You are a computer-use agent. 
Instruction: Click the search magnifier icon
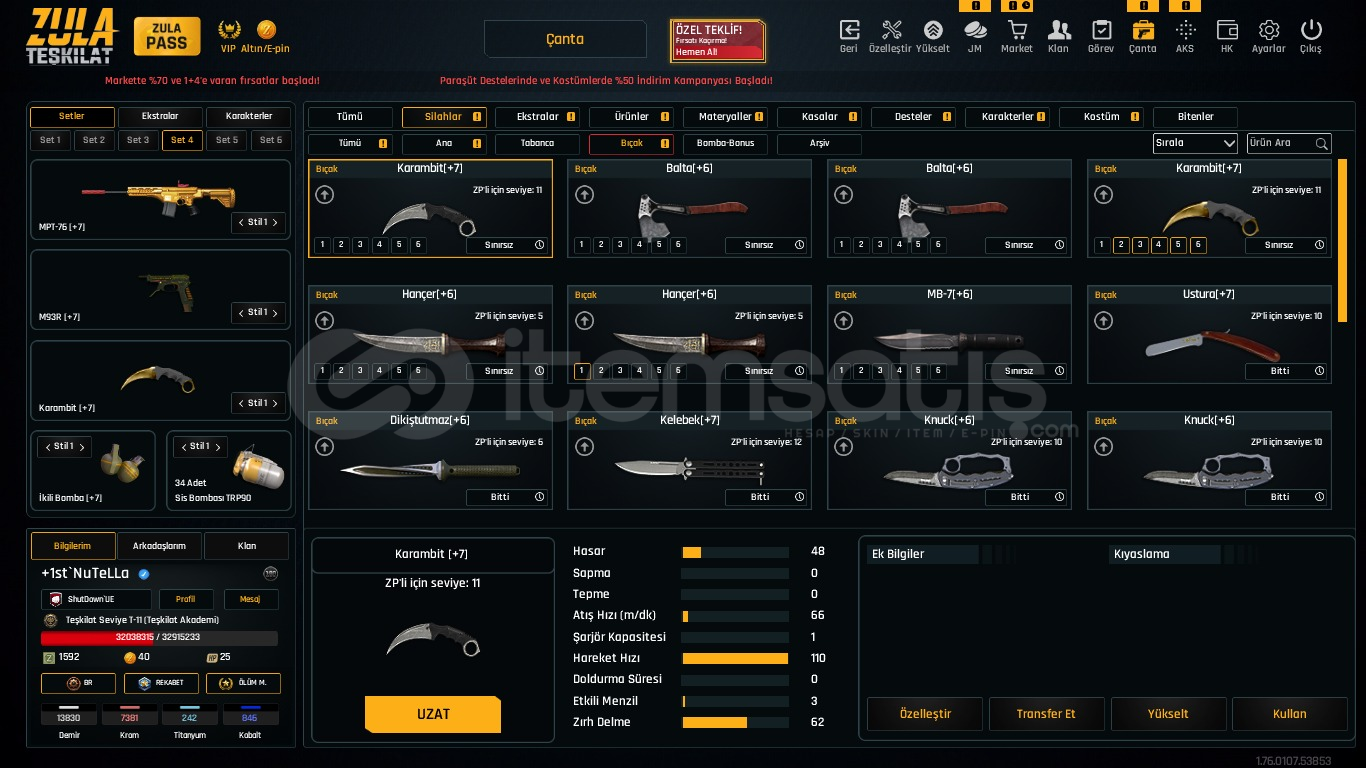coord(1321,143)
